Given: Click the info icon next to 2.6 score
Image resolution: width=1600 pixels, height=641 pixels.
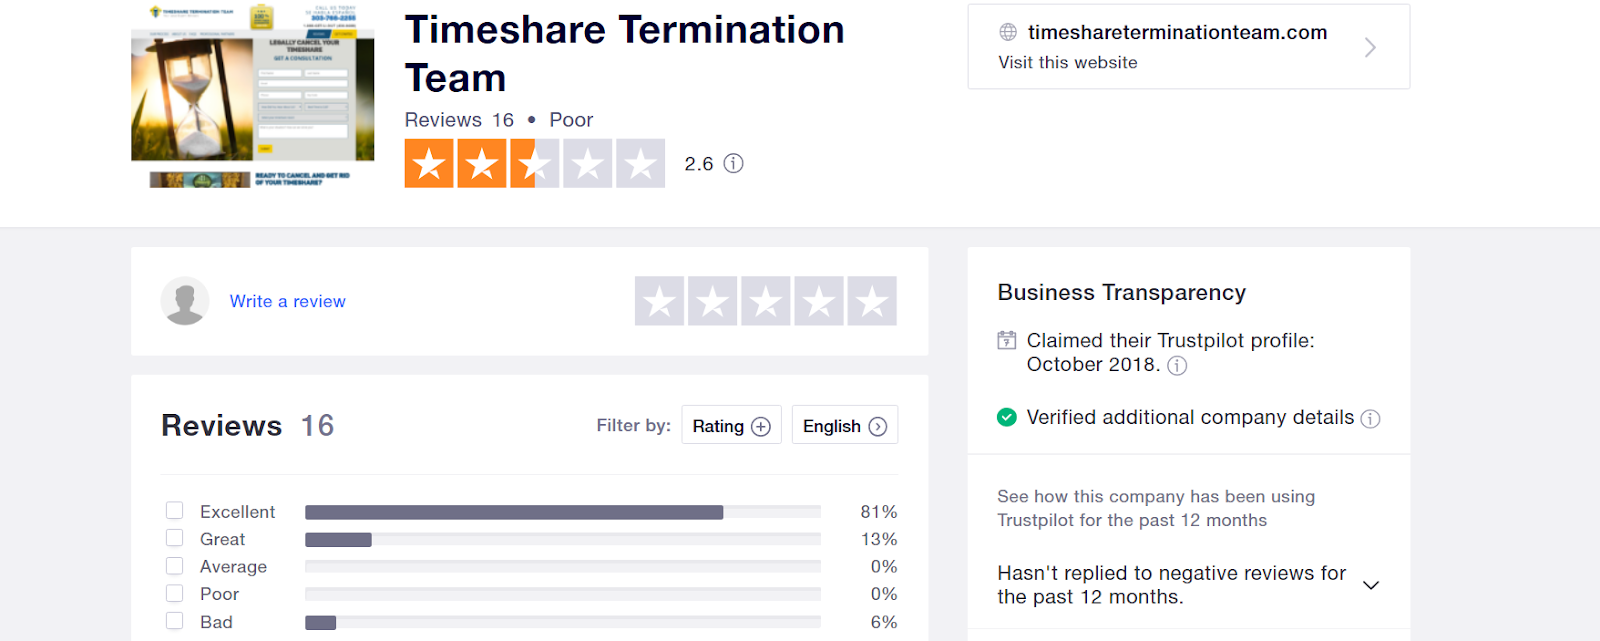Looking at the screenshot, I should coord(734,163).
